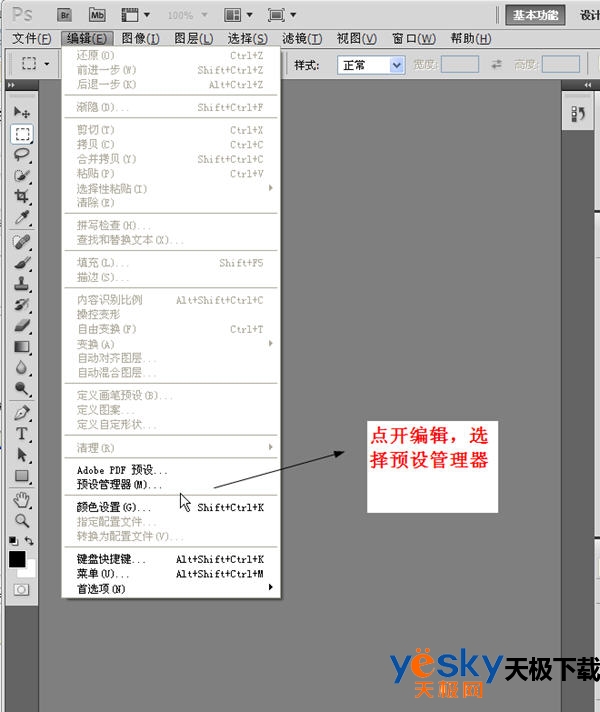This screenshot has height=712, width=600.
Task: Reset default foreground and background colors
Action: [x=14, y=540]
